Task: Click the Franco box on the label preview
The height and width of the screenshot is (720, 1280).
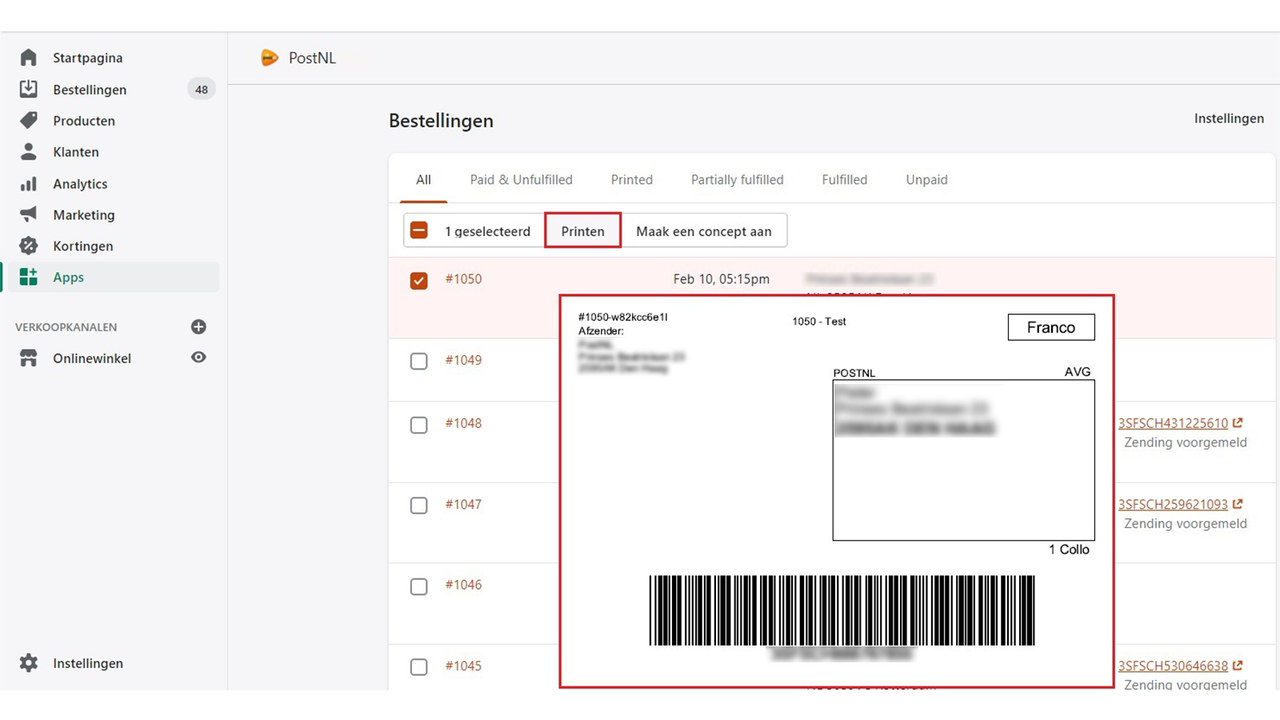Action: pos(1051,327)
